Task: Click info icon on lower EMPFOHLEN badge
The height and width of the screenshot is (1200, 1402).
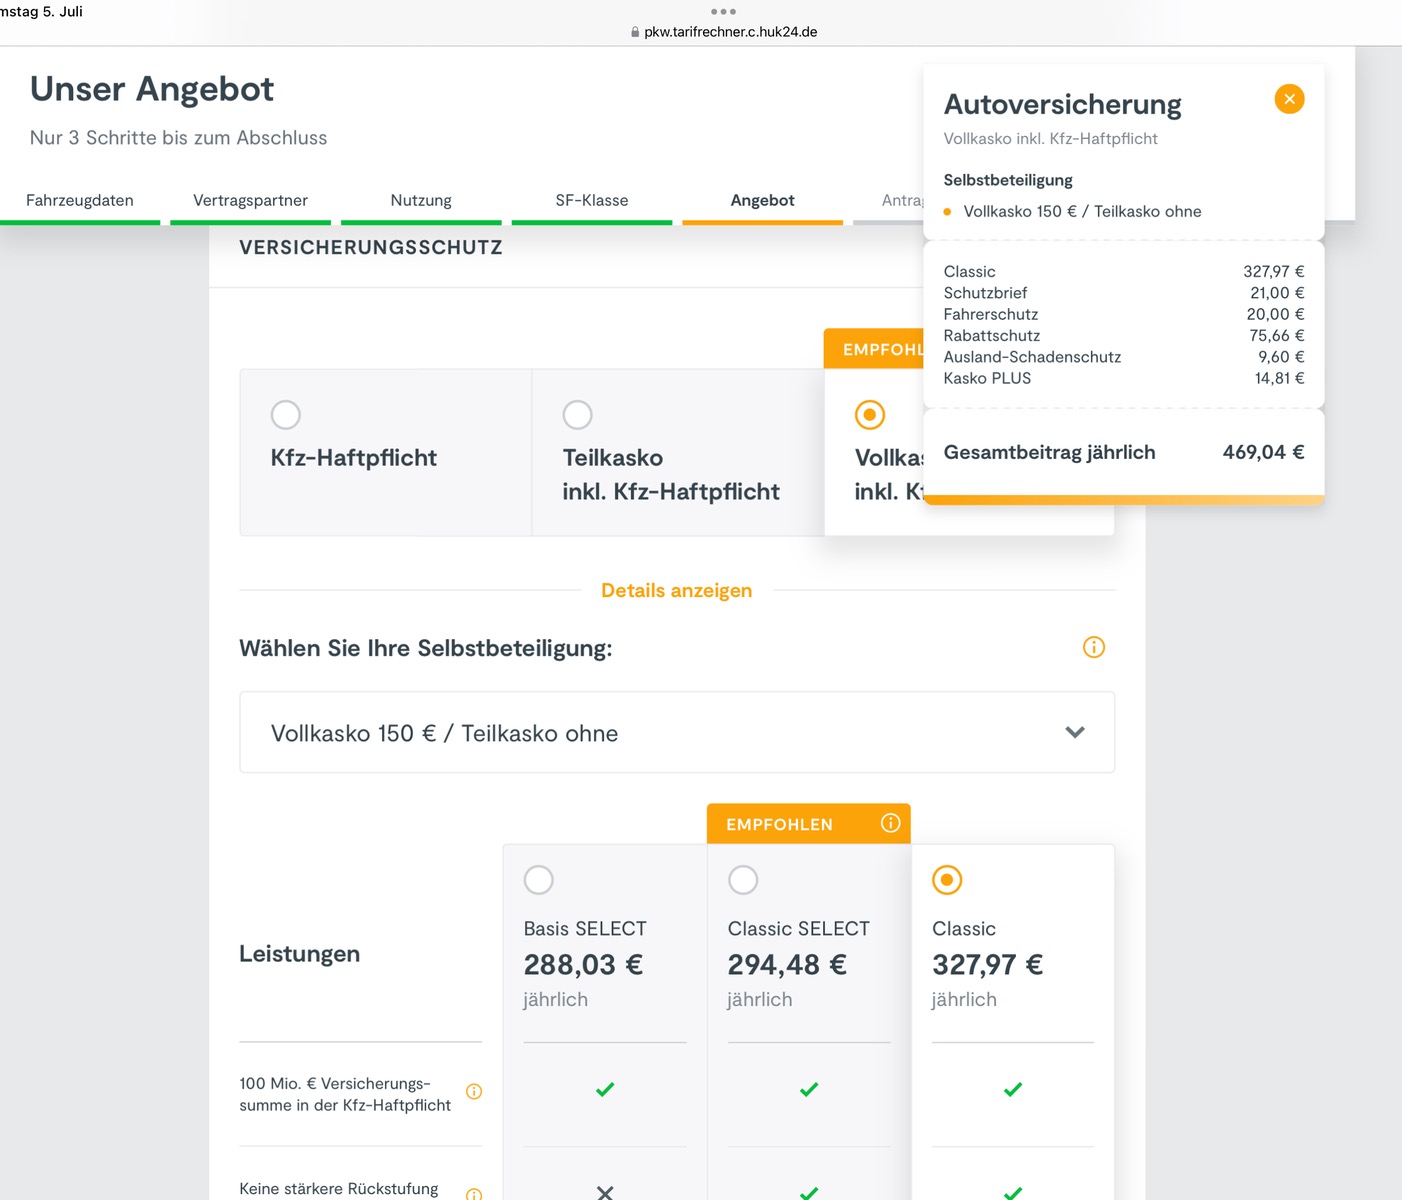Action: pyautogui.click(x=890, y=823)
